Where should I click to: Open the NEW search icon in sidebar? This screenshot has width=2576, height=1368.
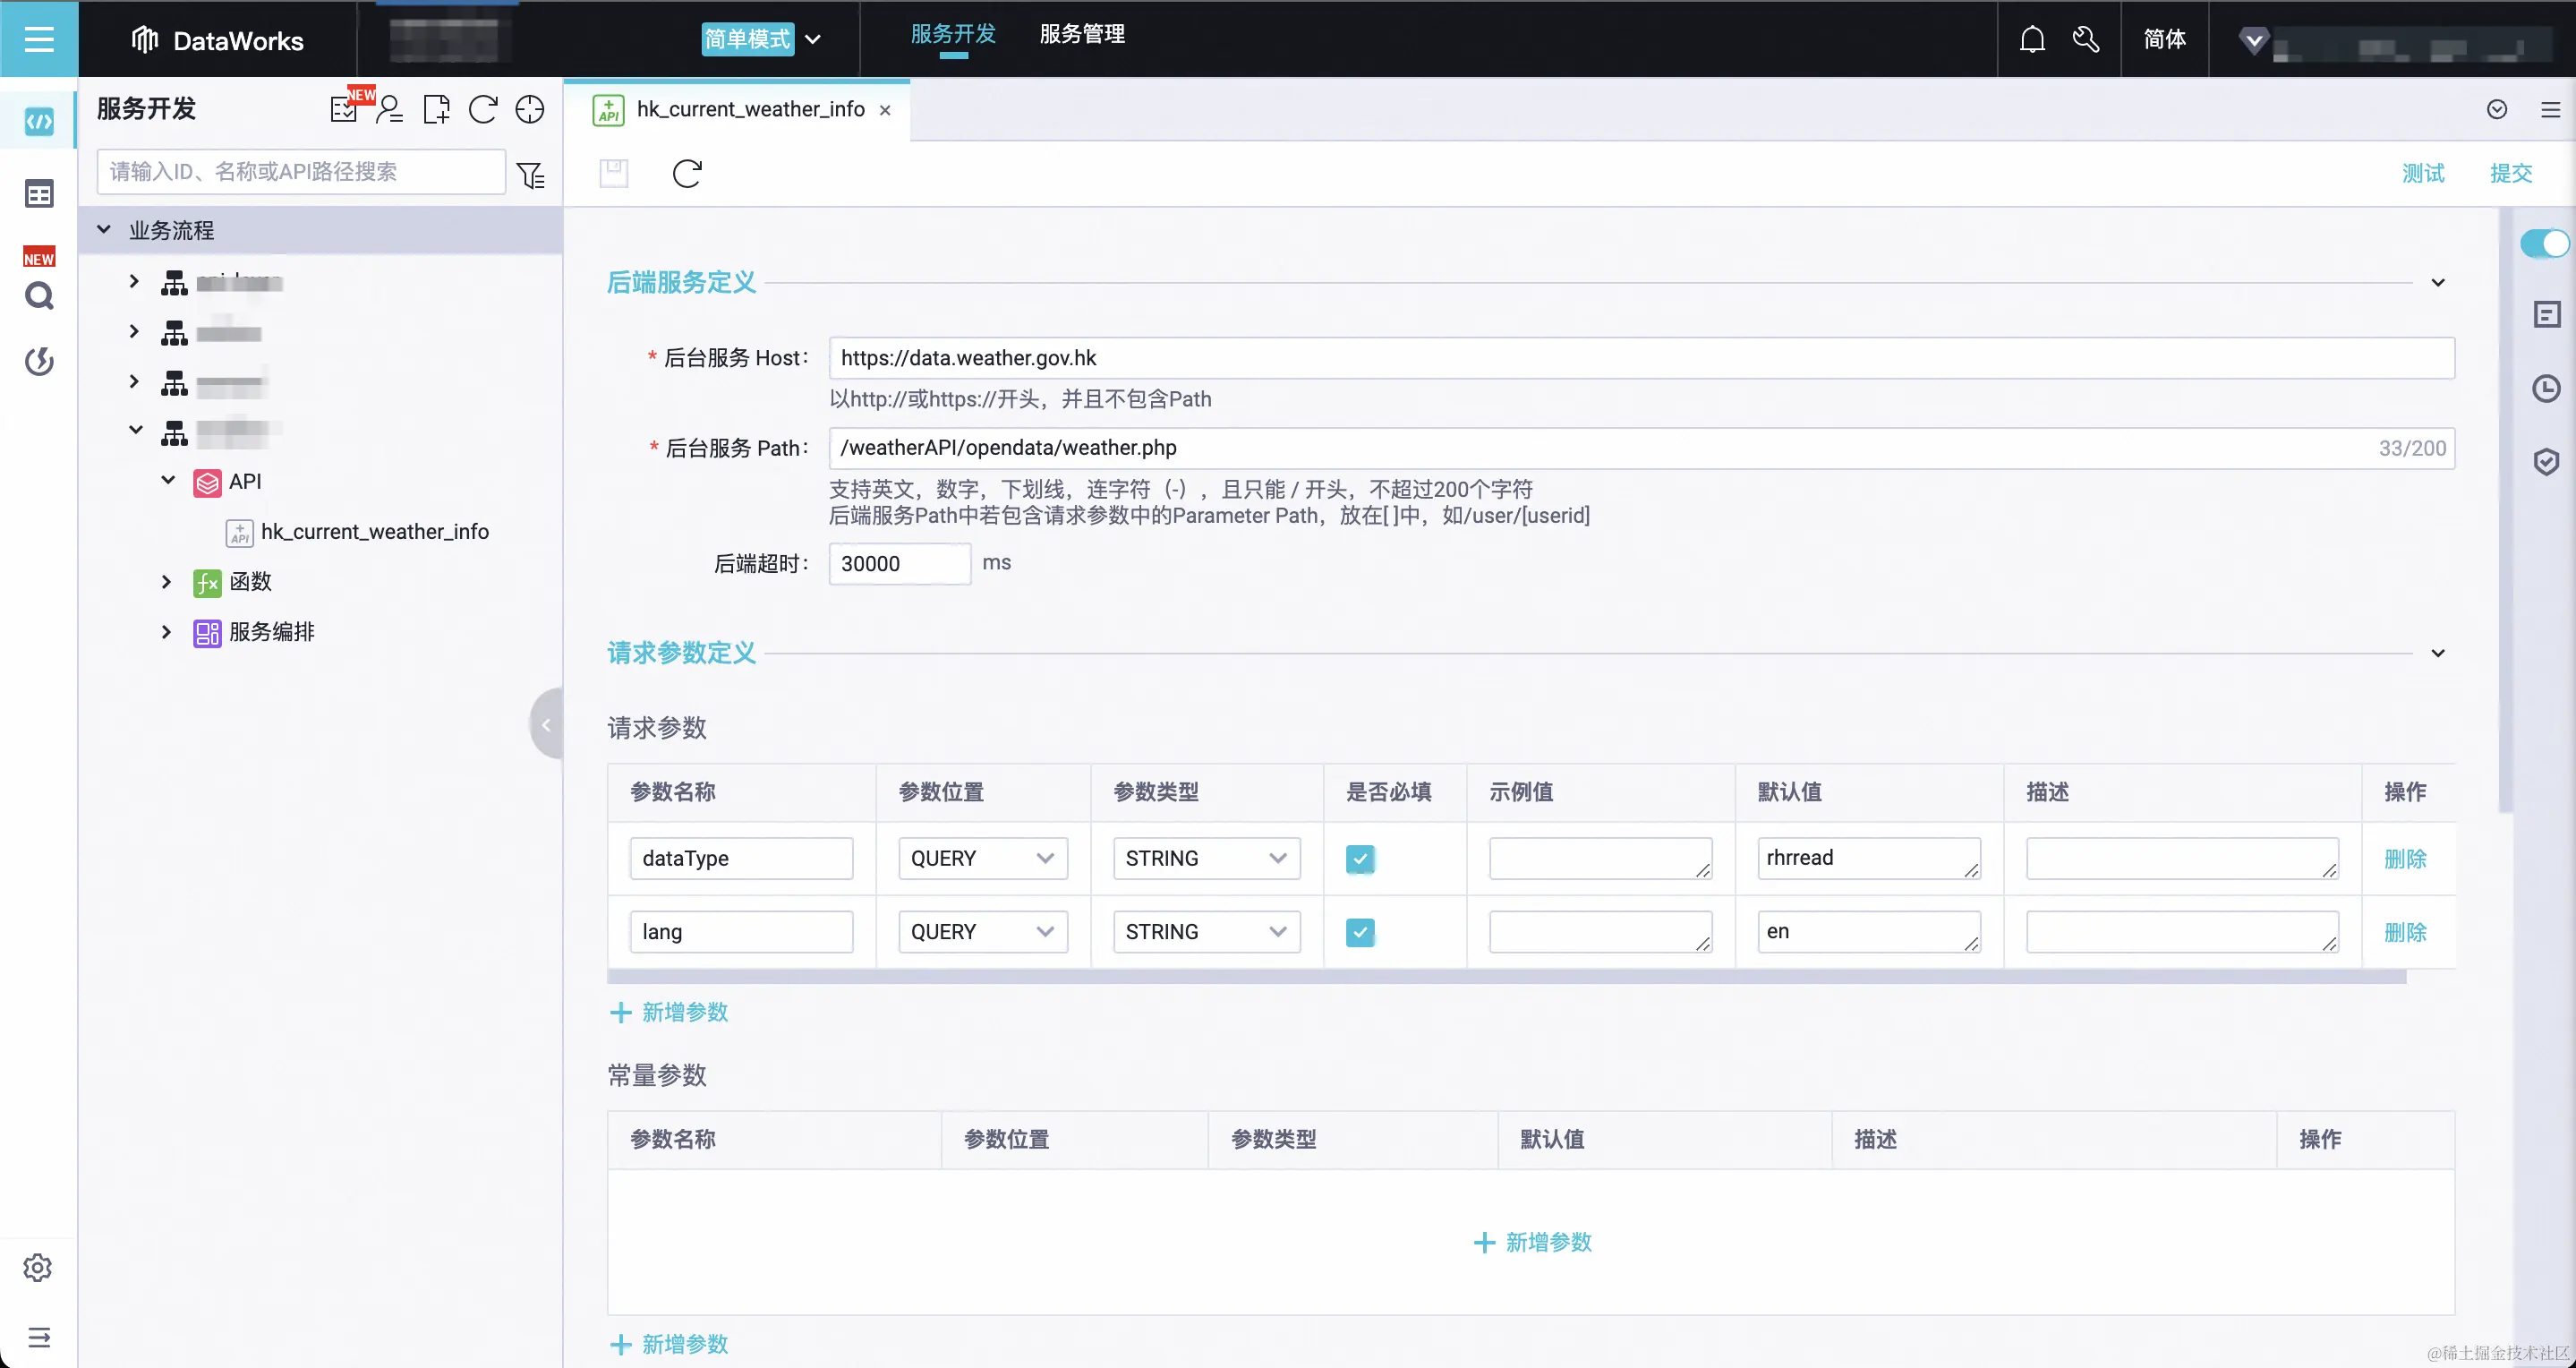click(39, 295)
